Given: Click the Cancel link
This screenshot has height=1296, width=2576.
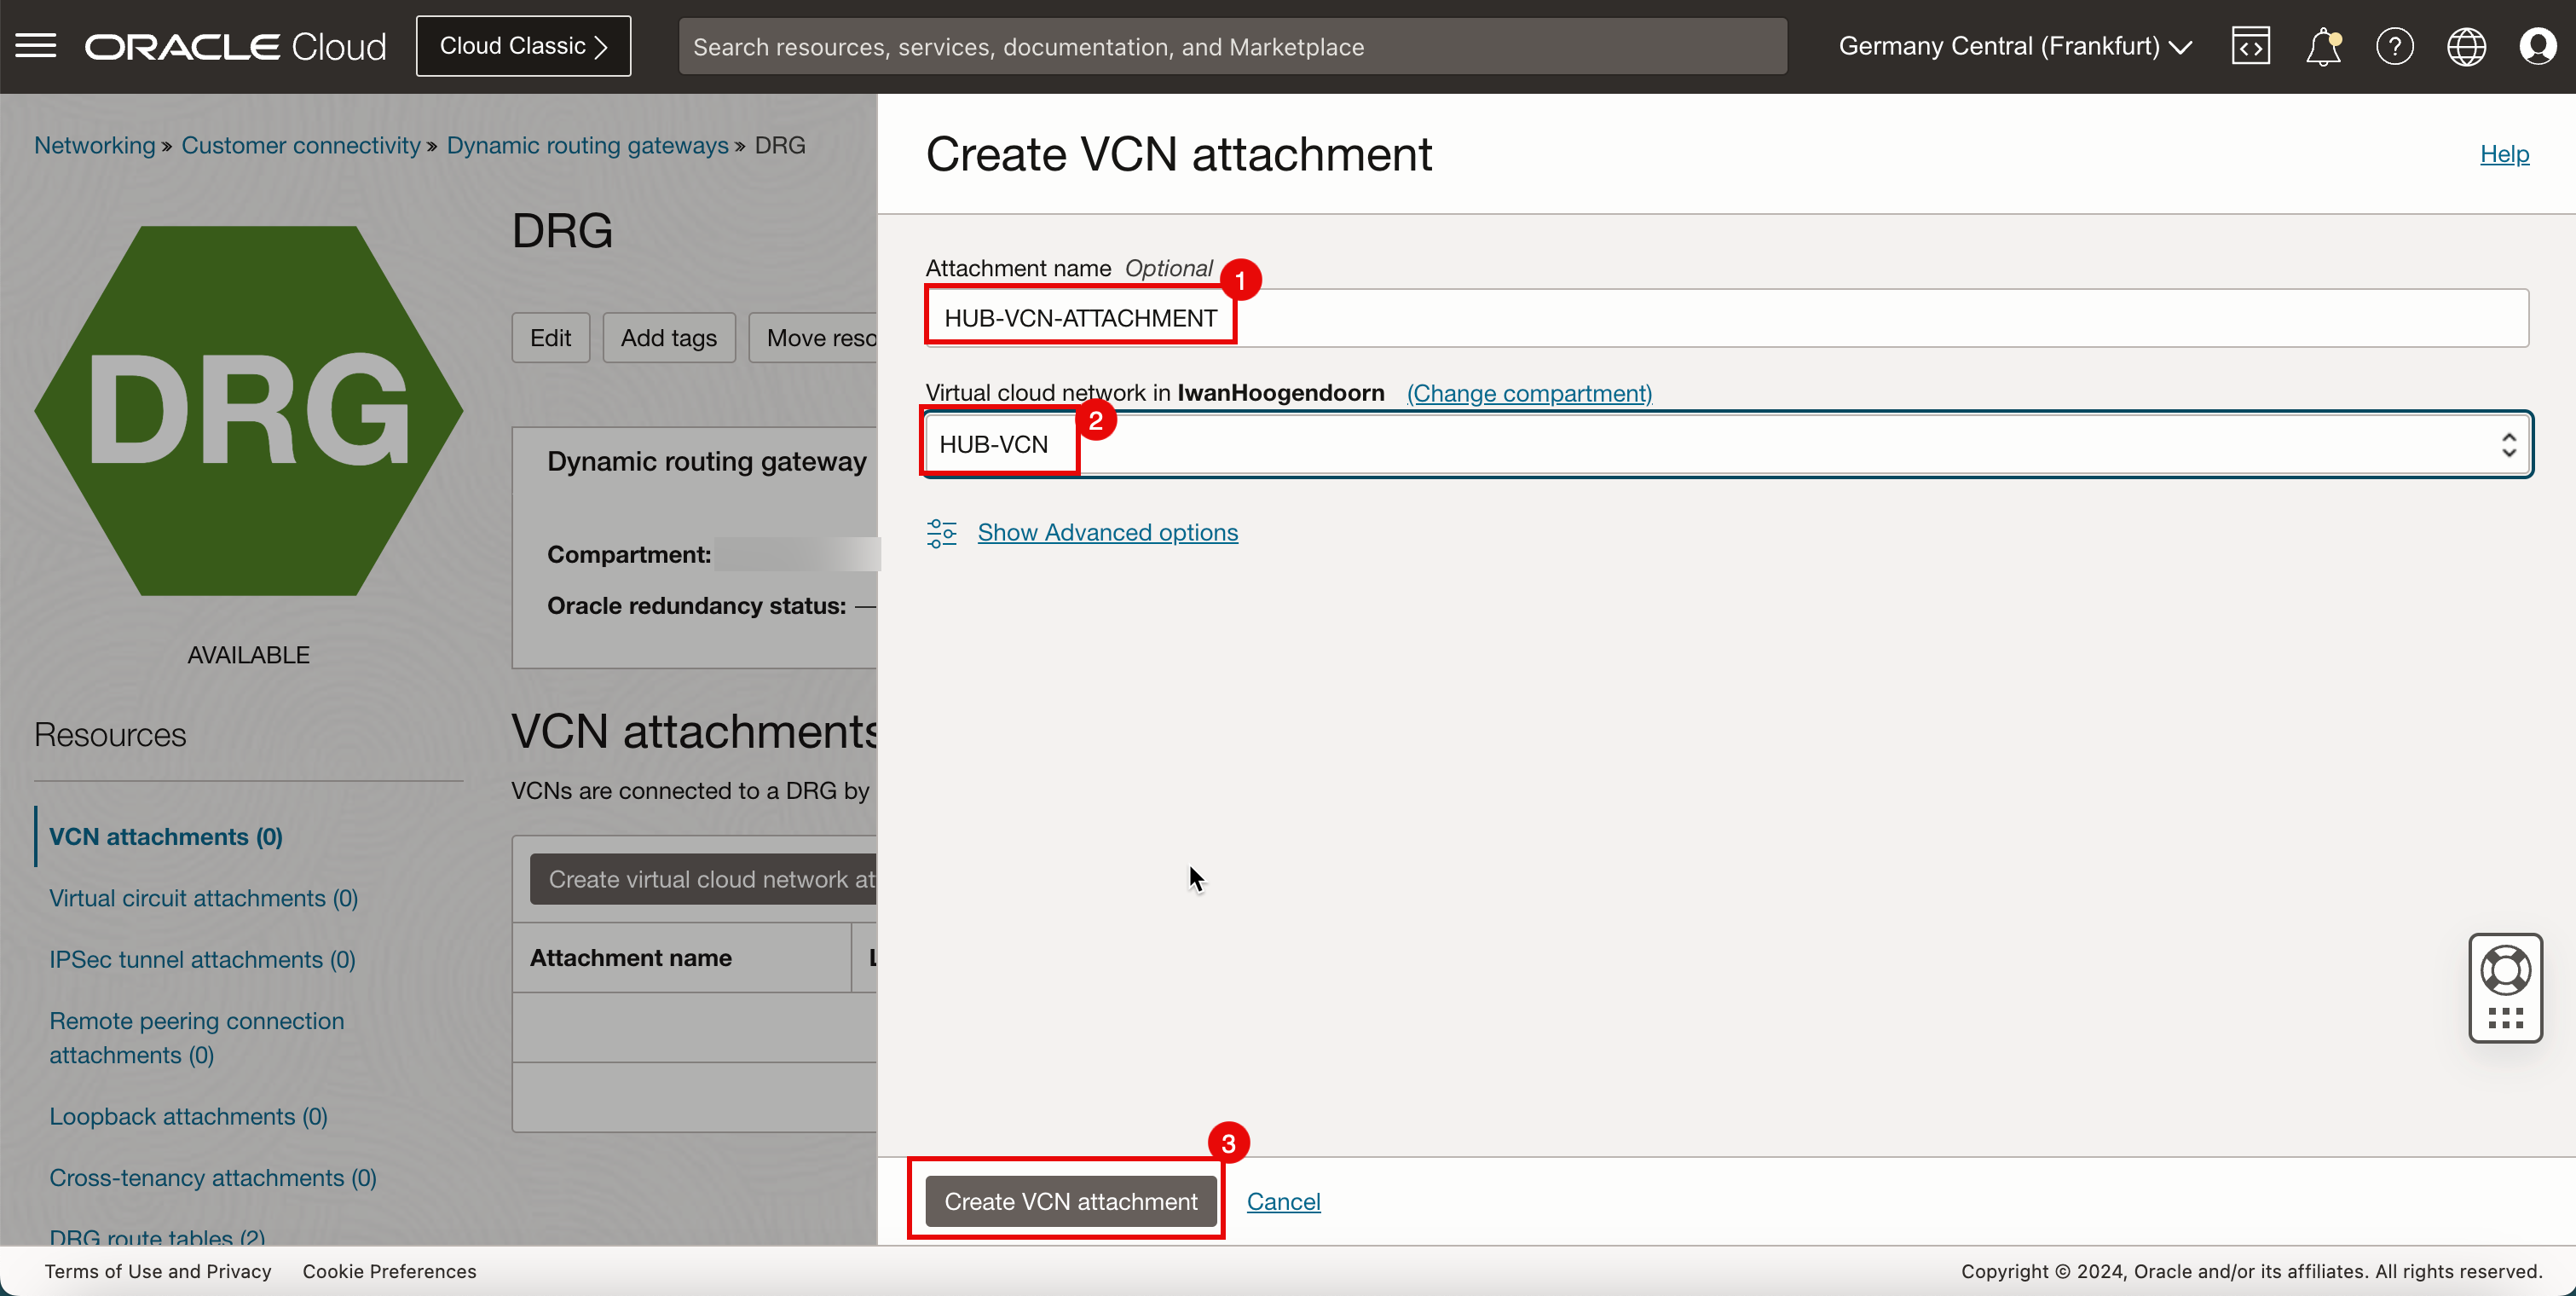Looking at the screenshot, I should (1283, 1201).
